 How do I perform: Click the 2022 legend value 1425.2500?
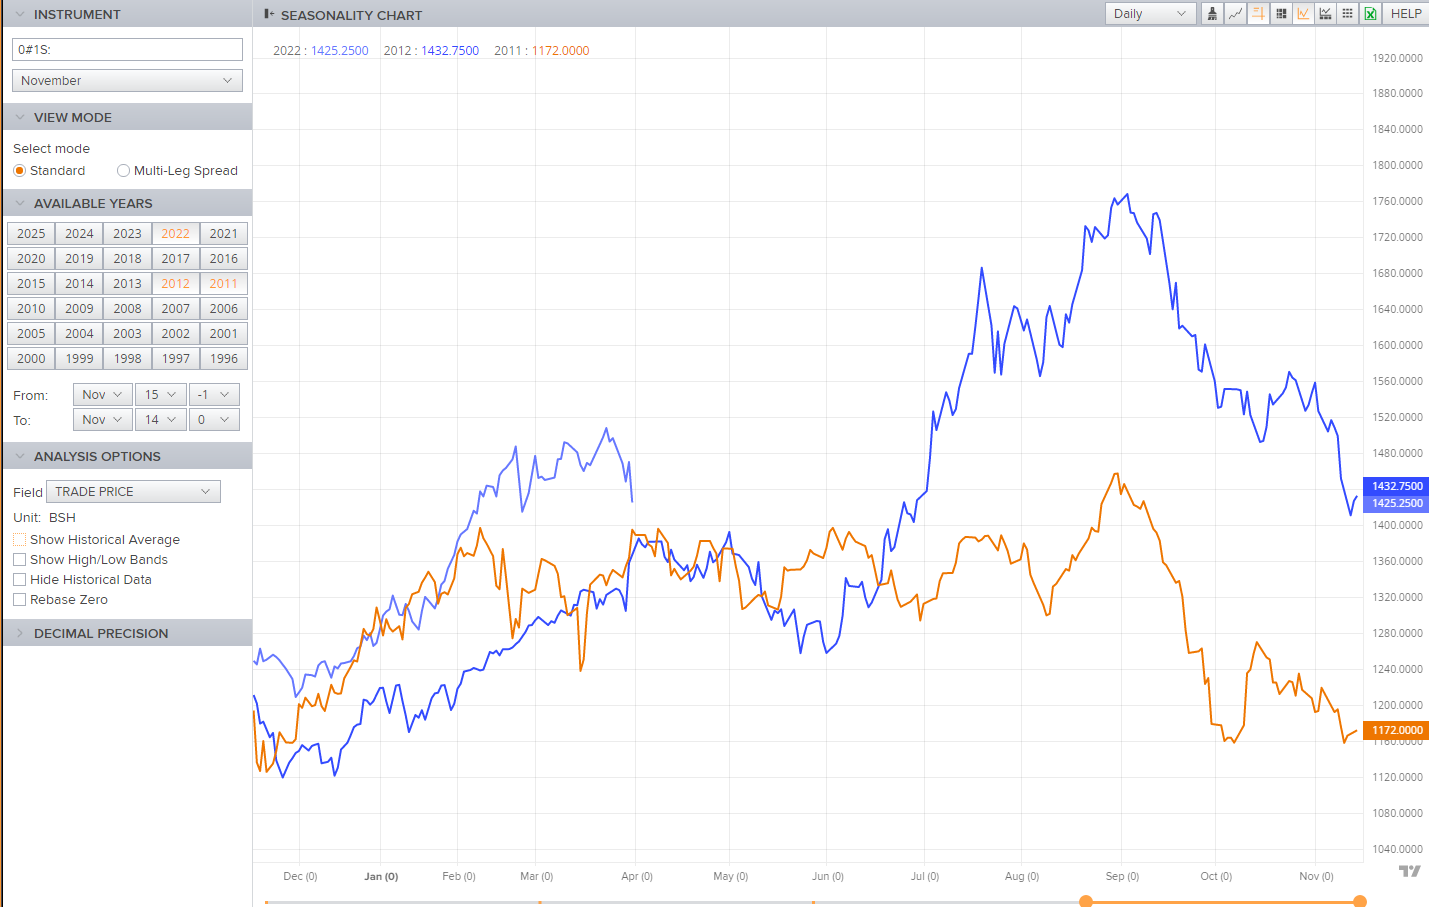(340, 51)
